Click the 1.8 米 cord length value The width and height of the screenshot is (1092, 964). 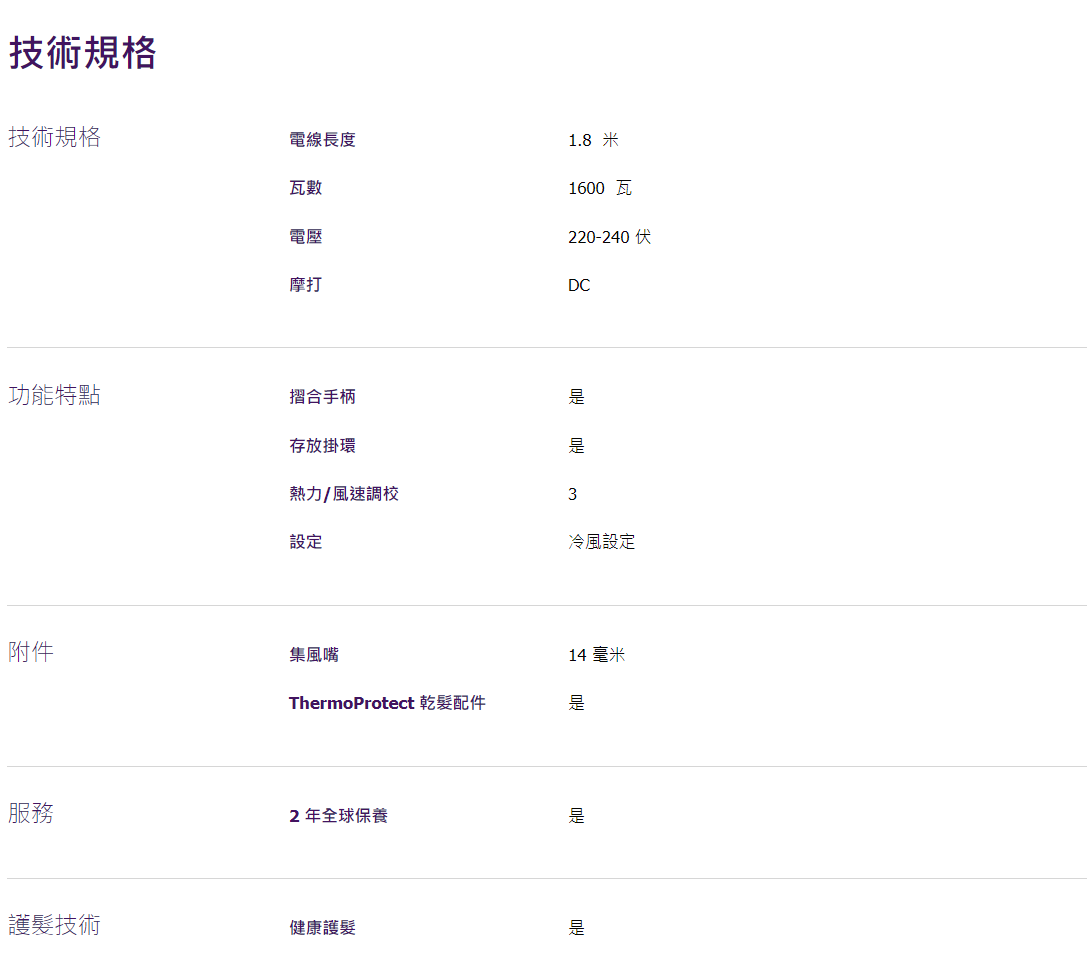[593, 140]
